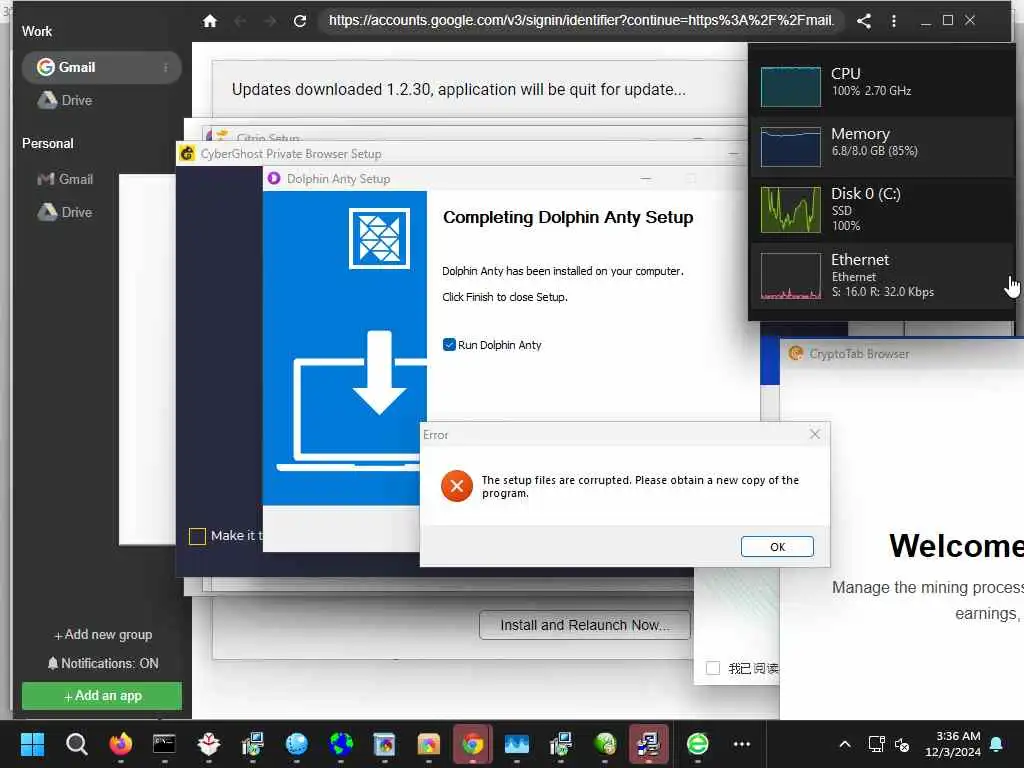Click the first computer setup taskbar icon

coord(252,744)
